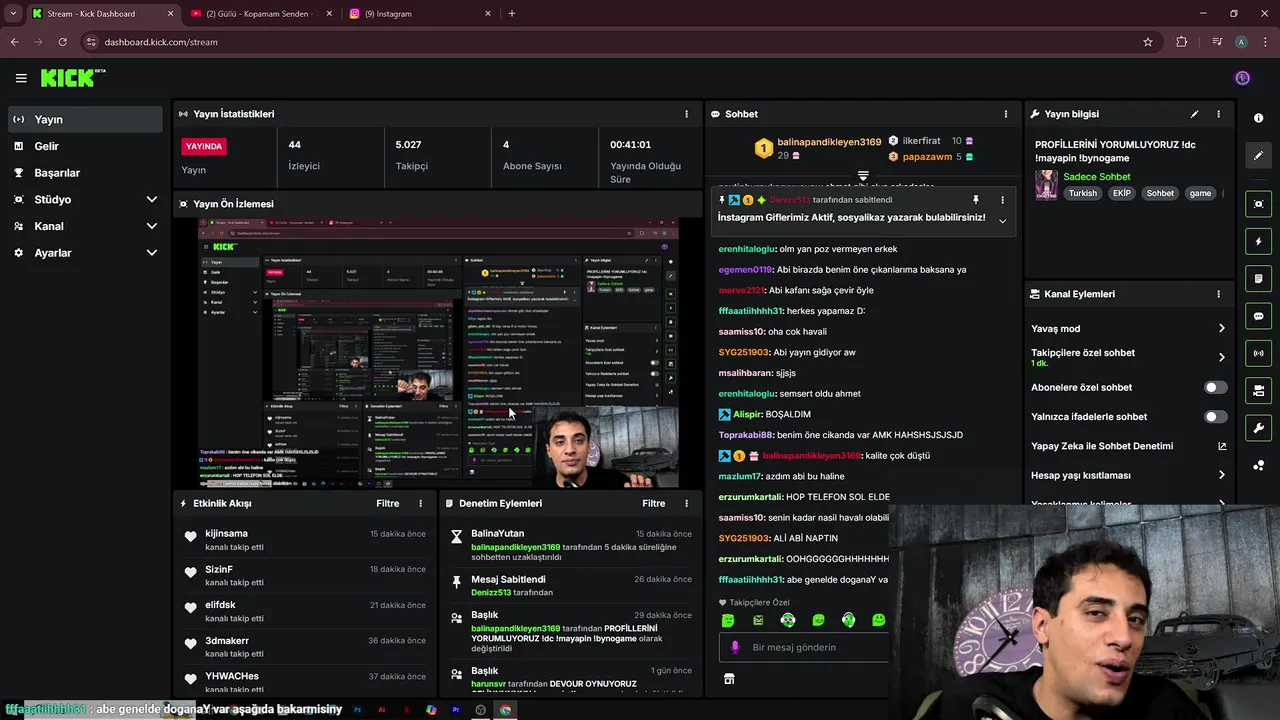Viewport: 1280px width, 720px height.
Task: Open the pinned message three-dot menu
Action: pos(1002,200)
